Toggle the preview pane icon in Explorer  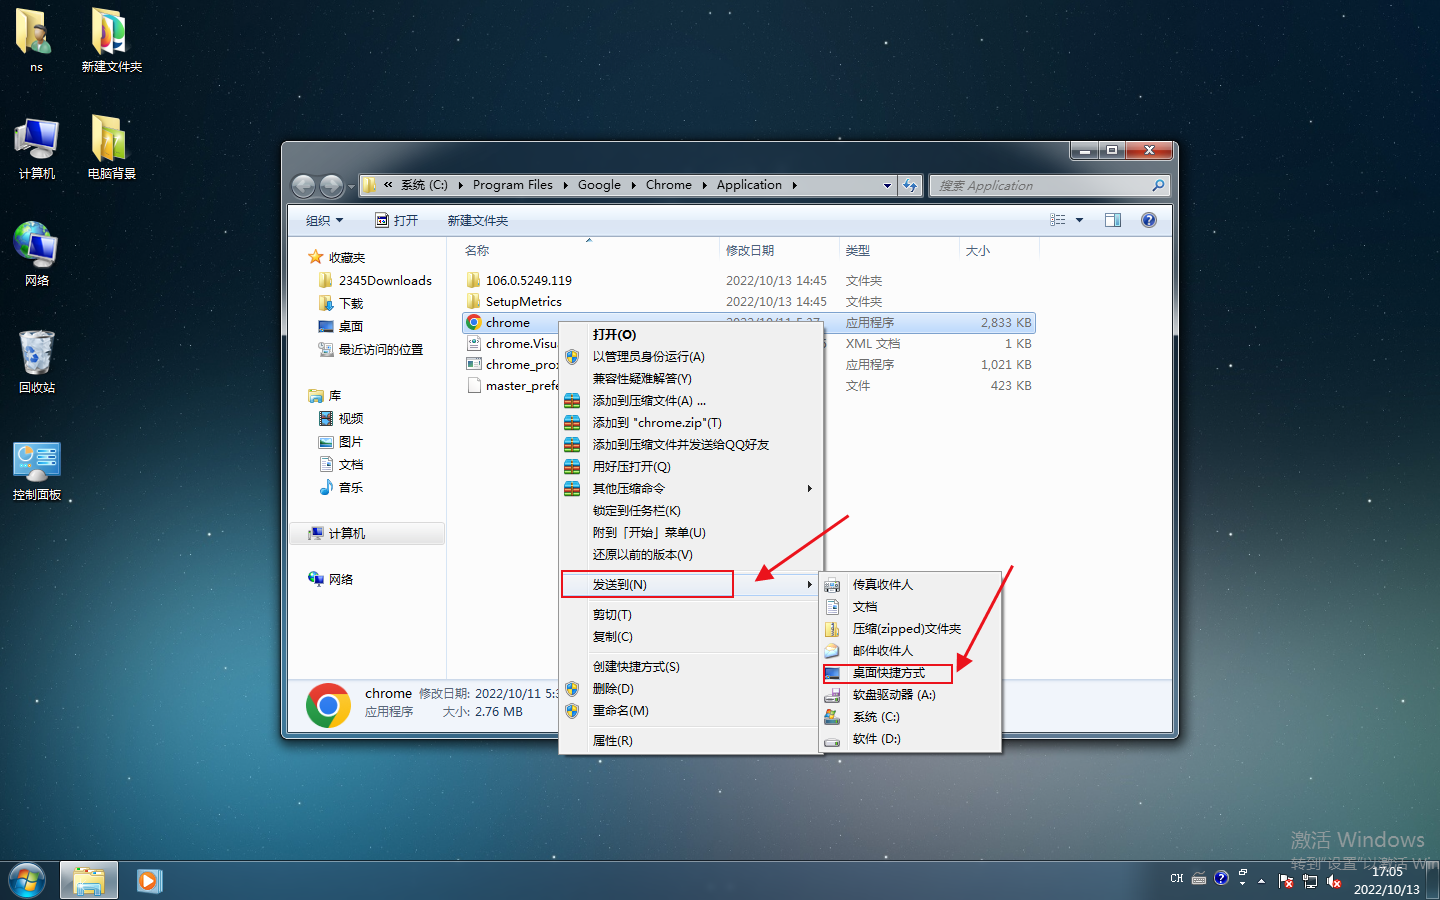click(x=1113, y=219)
